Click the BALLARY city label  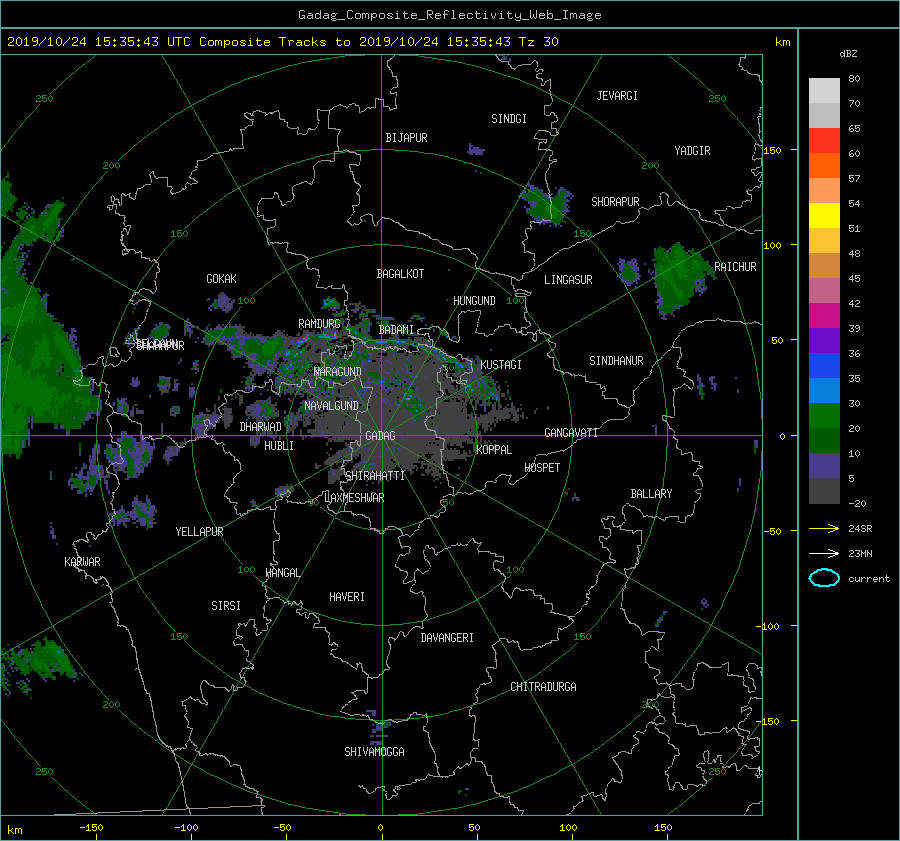(651, 494)
